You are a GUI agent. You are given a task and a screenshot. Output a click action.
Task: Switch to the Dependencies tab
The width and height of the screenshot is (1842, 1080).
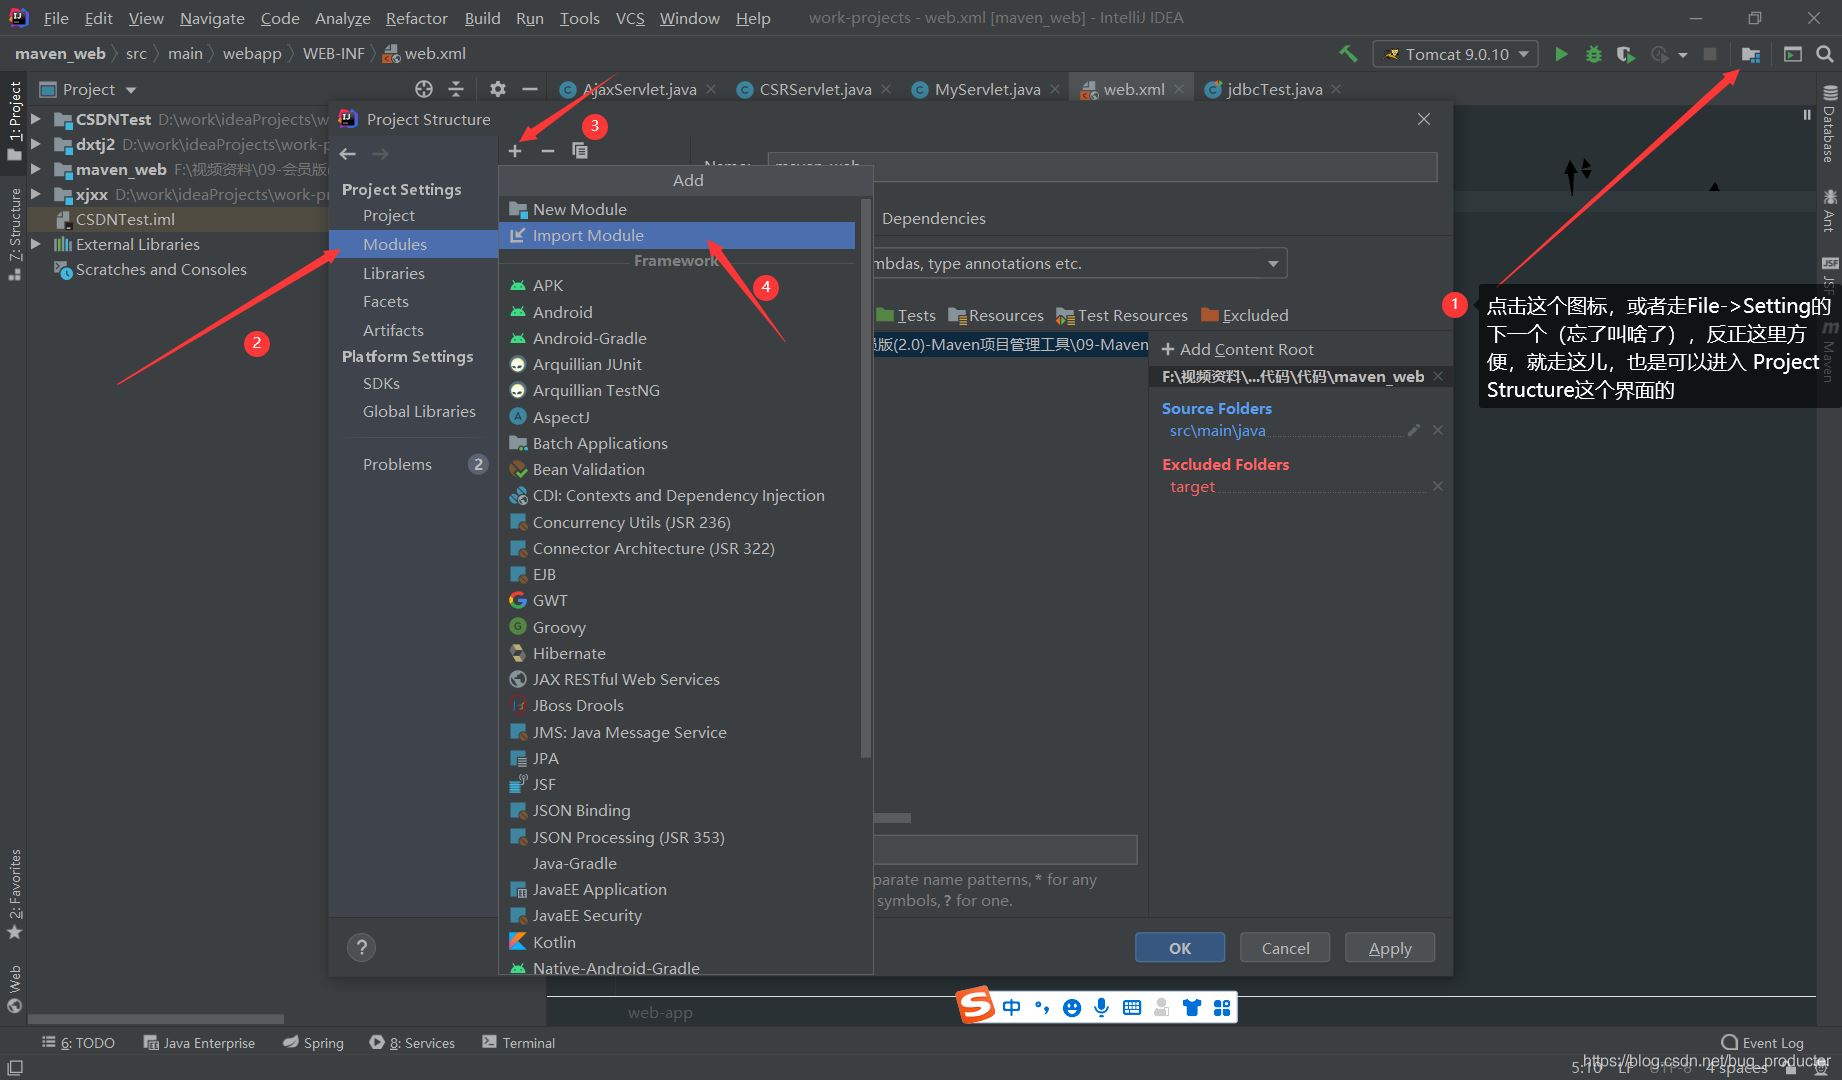934,218
